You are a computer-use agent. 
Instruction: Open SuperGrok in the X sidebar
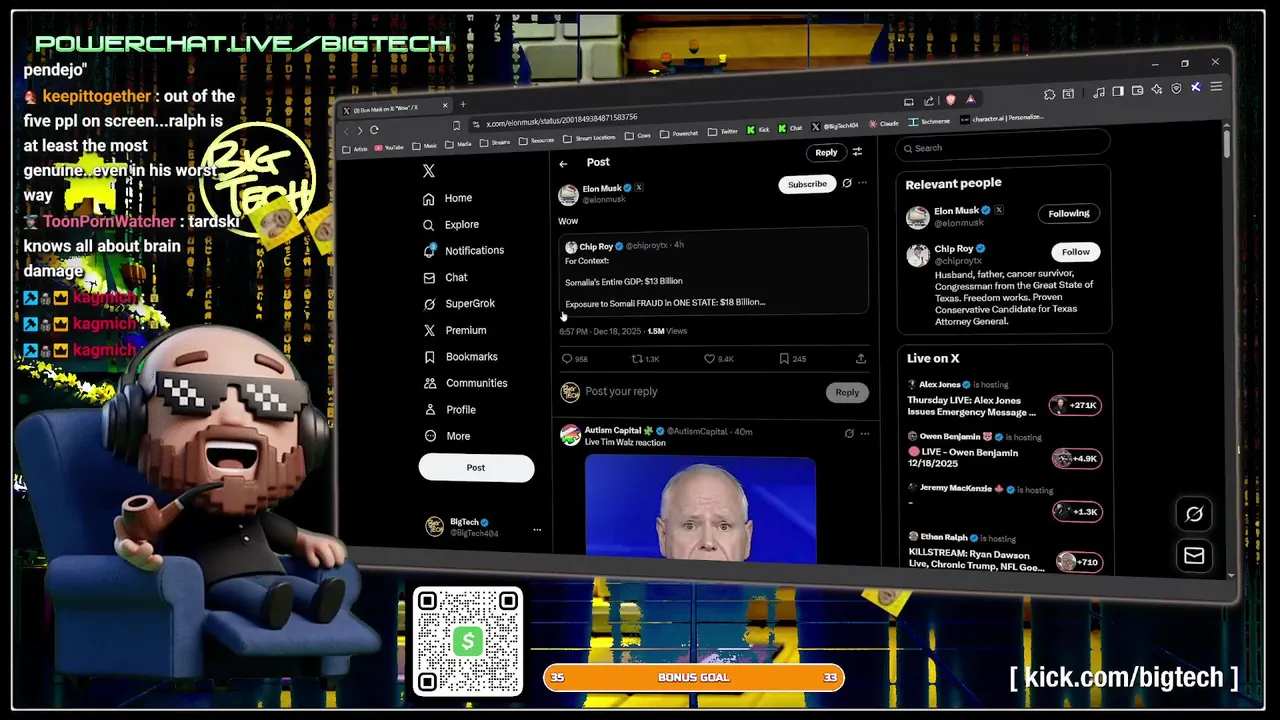[x=458, y=304]
